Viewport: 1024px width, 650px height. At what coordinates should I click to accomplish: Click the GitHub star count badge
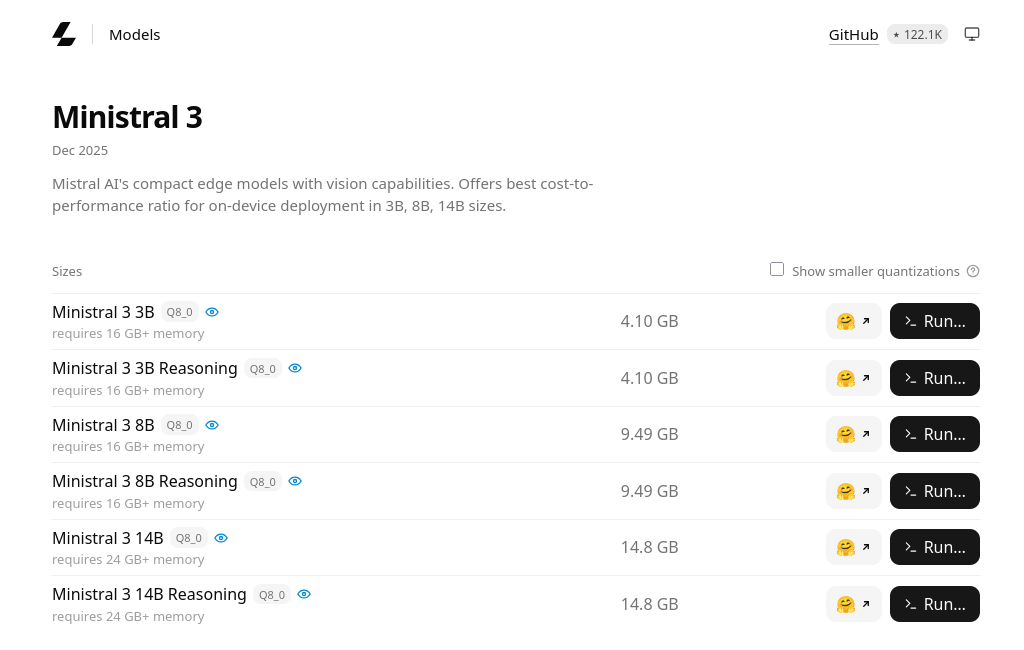[x=917, y=35]
